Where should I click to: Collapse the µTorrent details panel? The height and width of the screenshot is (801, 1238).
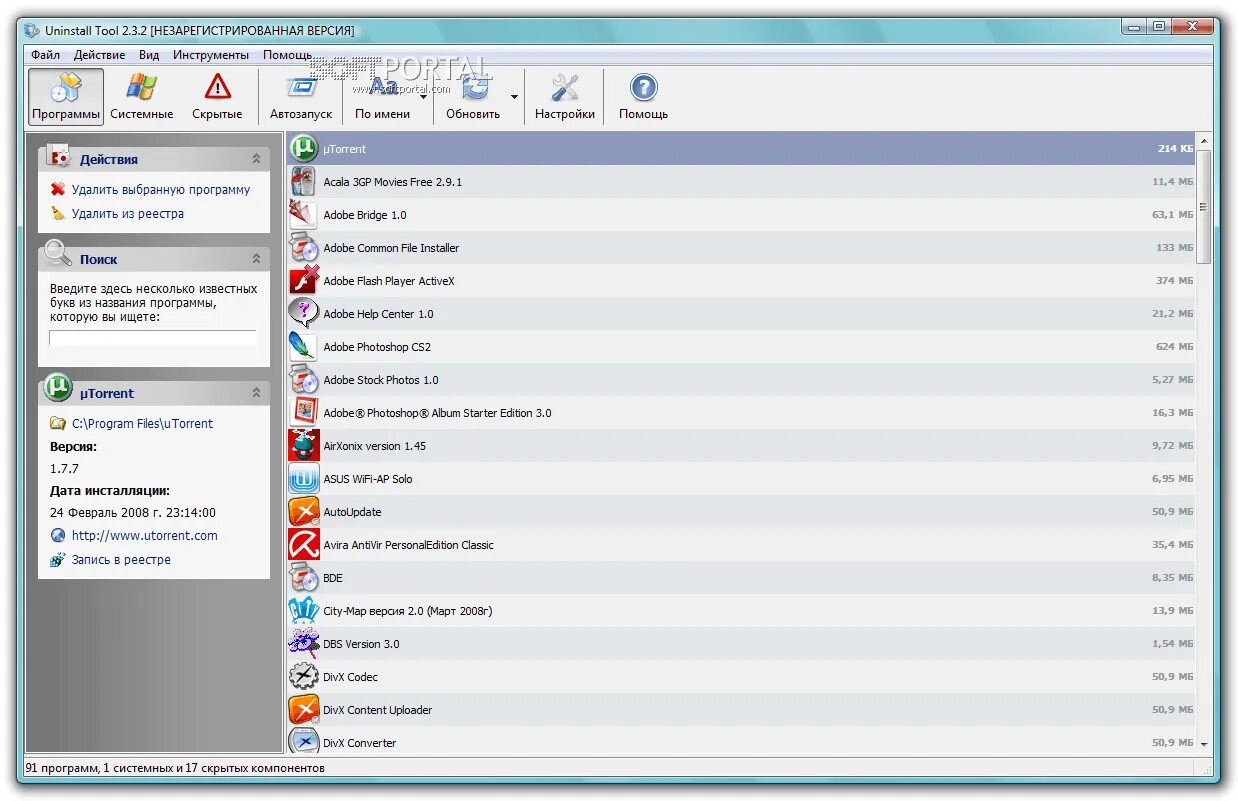pyautogui.click(x=256, y=393)
